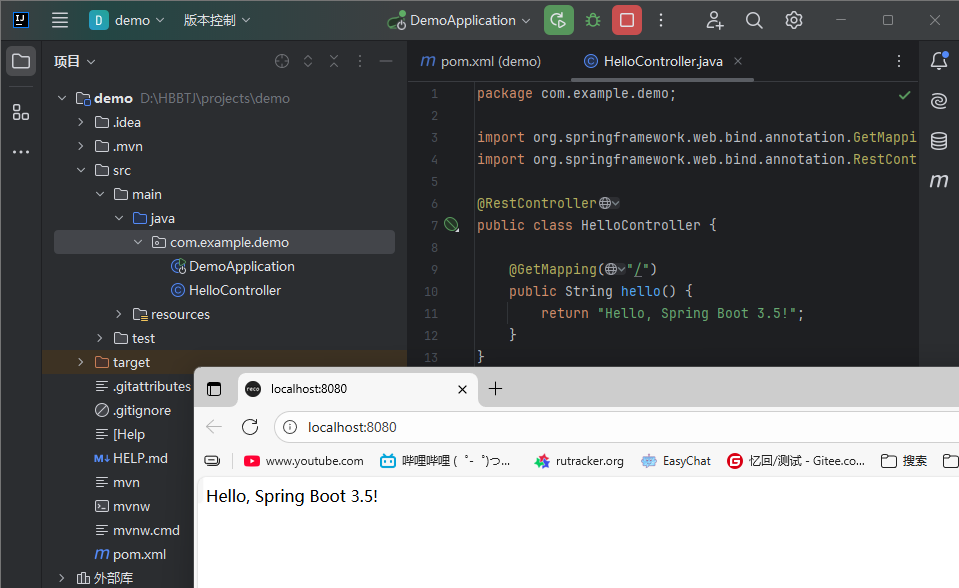This screenshot has height=588, width=959.
Task: Open the www.youtube.com bookmark
Action: coord(304,461)
